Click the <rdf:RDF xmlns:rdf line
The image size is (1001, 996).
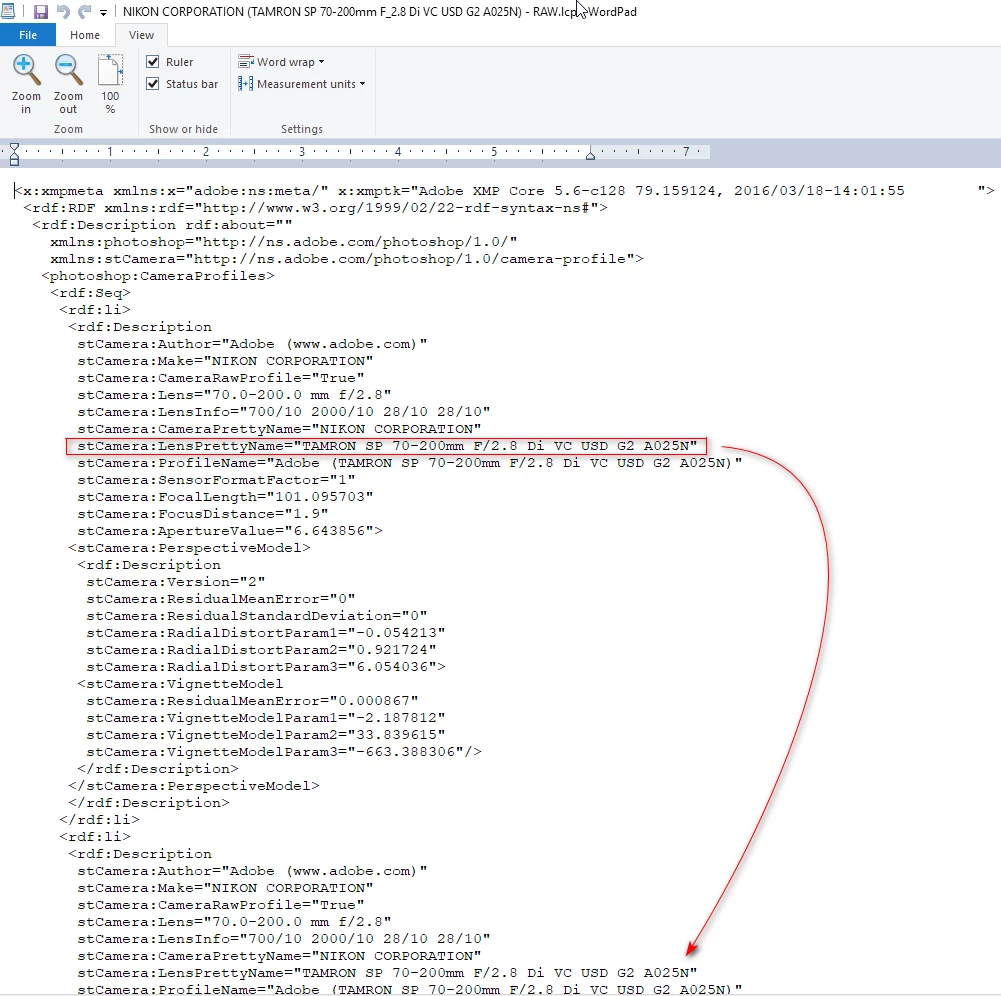click(x=315, y=208)
